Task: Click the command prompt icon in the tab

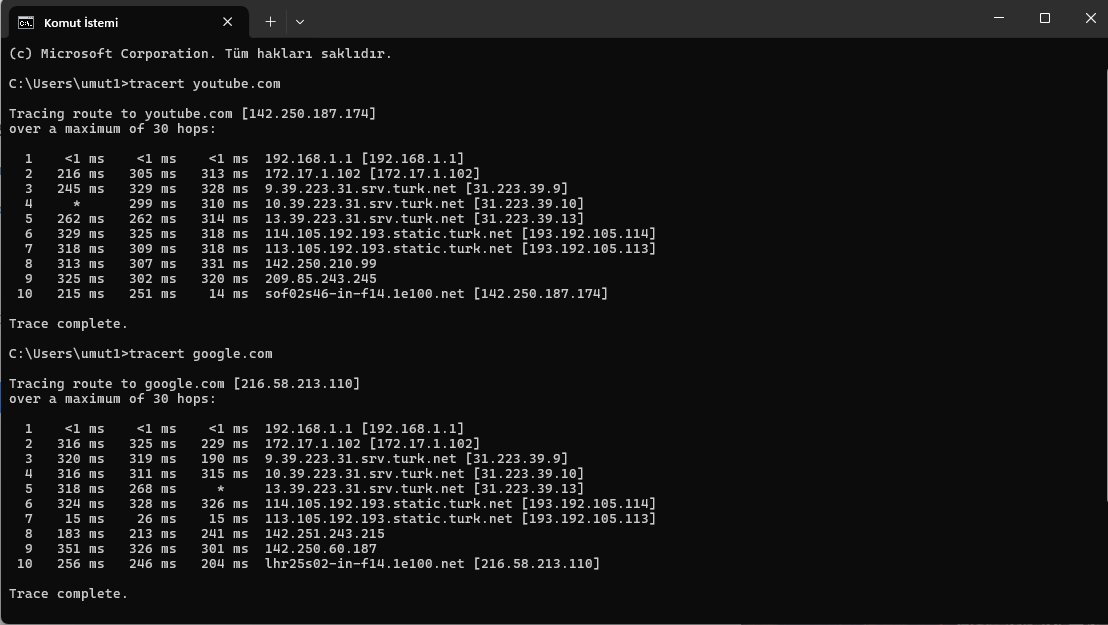Action: [x=26, y=23]
